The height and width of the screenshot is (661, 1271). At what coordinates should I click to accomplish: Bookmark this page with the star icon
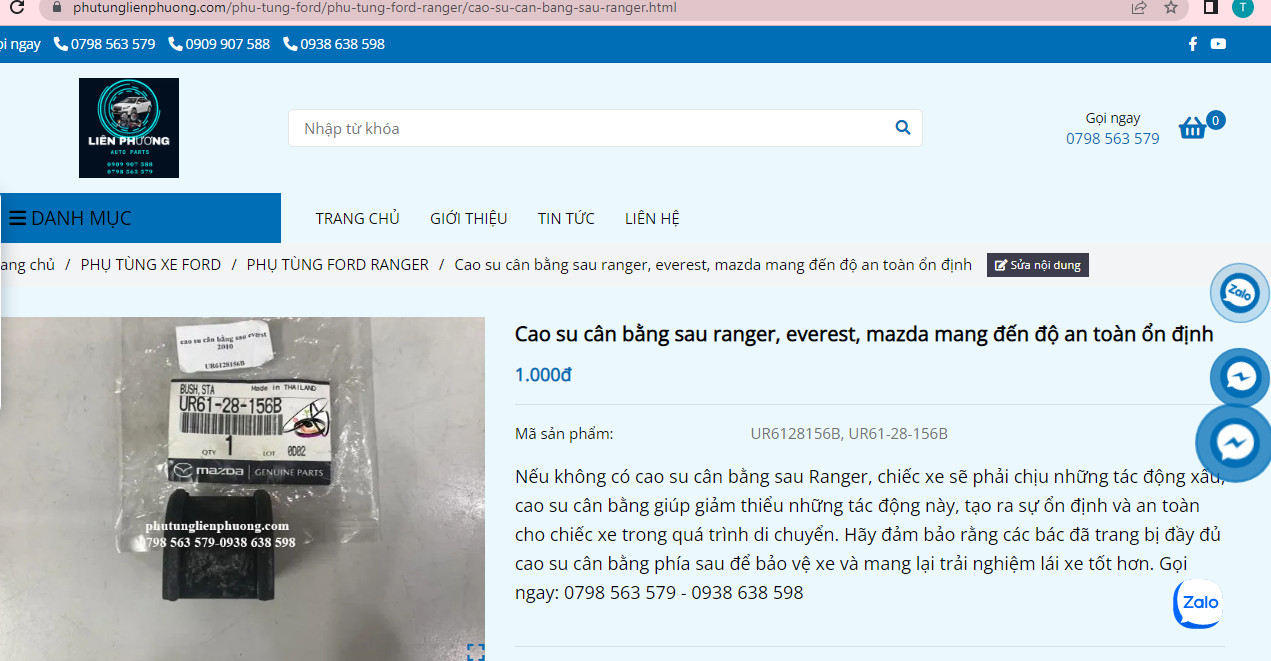(x=1171, y=8)
